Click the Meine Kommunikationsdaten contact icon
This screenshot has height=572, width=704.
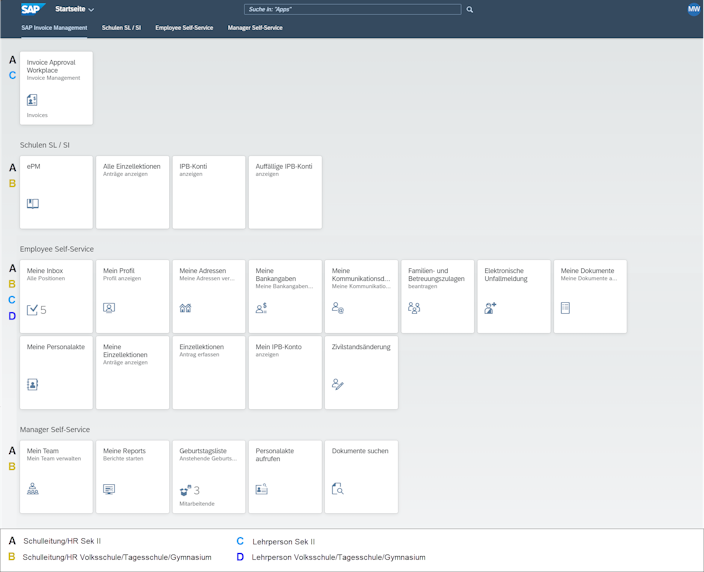click(x=338, y=308)
